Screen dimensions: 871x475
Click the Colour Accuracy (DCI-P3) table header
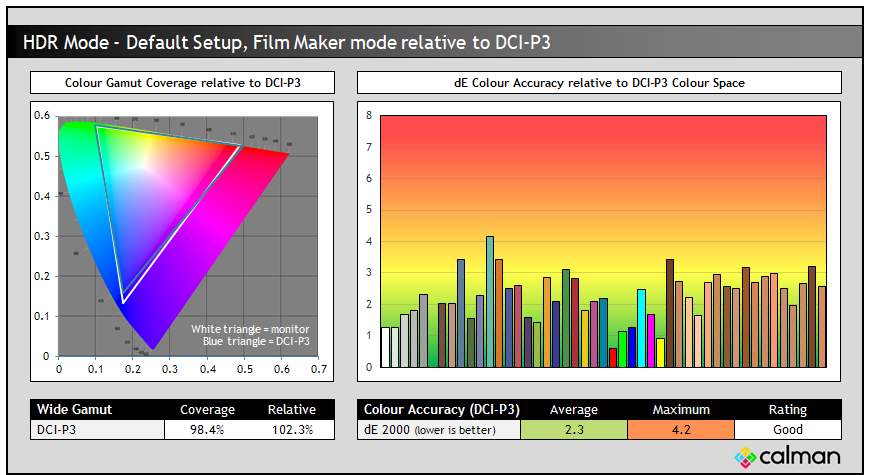click(440, 409)
